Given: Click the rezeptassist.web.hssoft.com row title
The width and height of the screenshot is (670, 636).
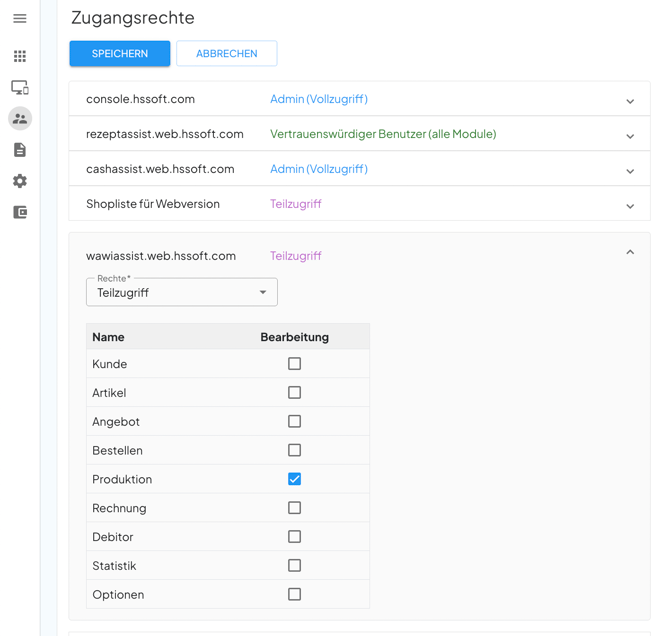Looking at the screenshot, I should click(165, 134).
